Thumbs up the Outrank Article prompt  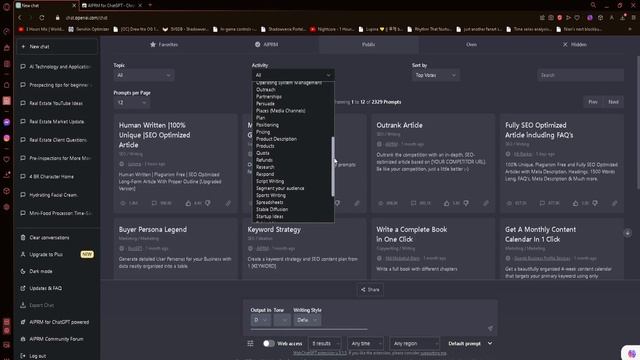pyautogui.click(x=447, y=203)
